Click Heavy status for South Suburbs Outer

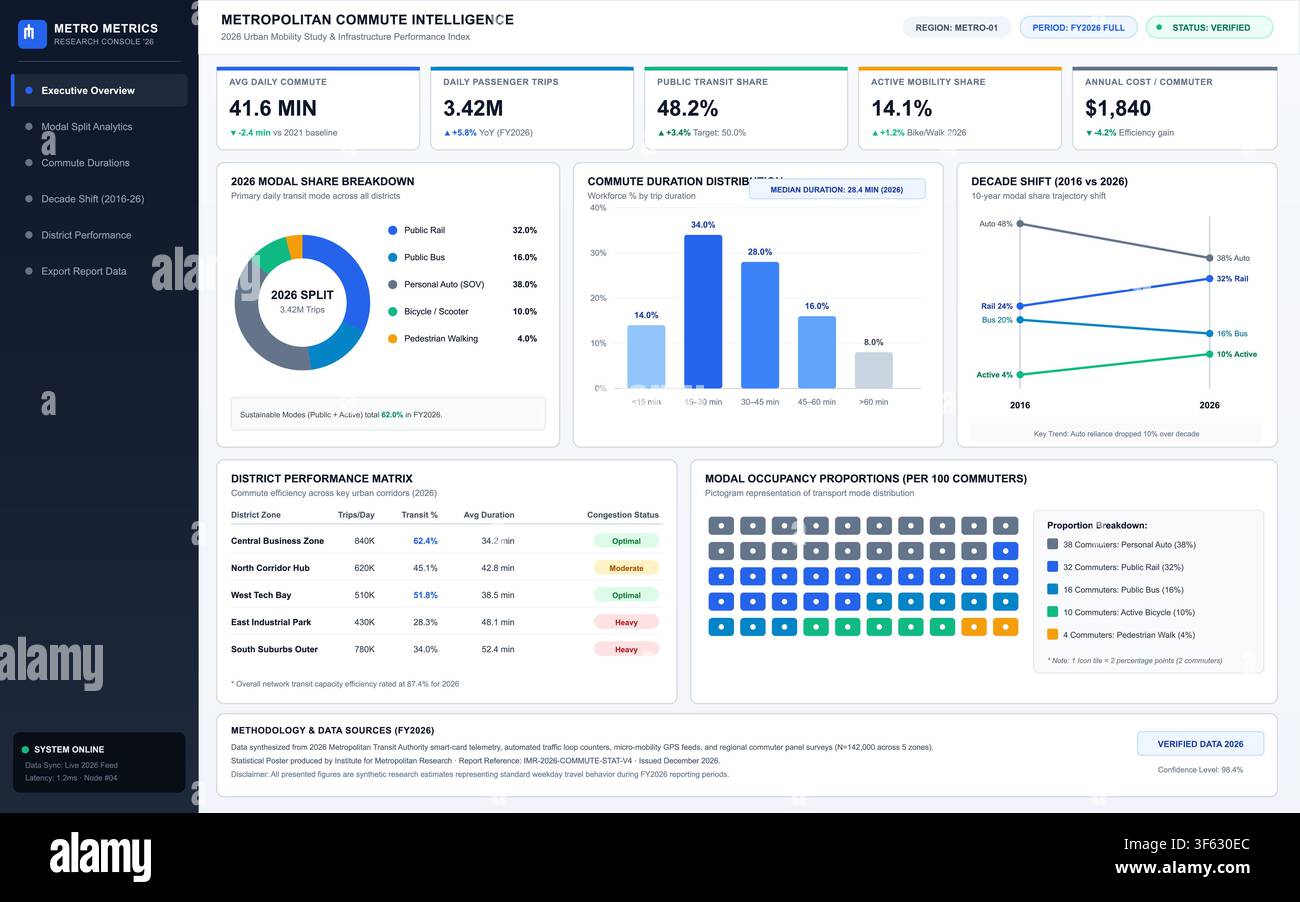tap(626, 649)
